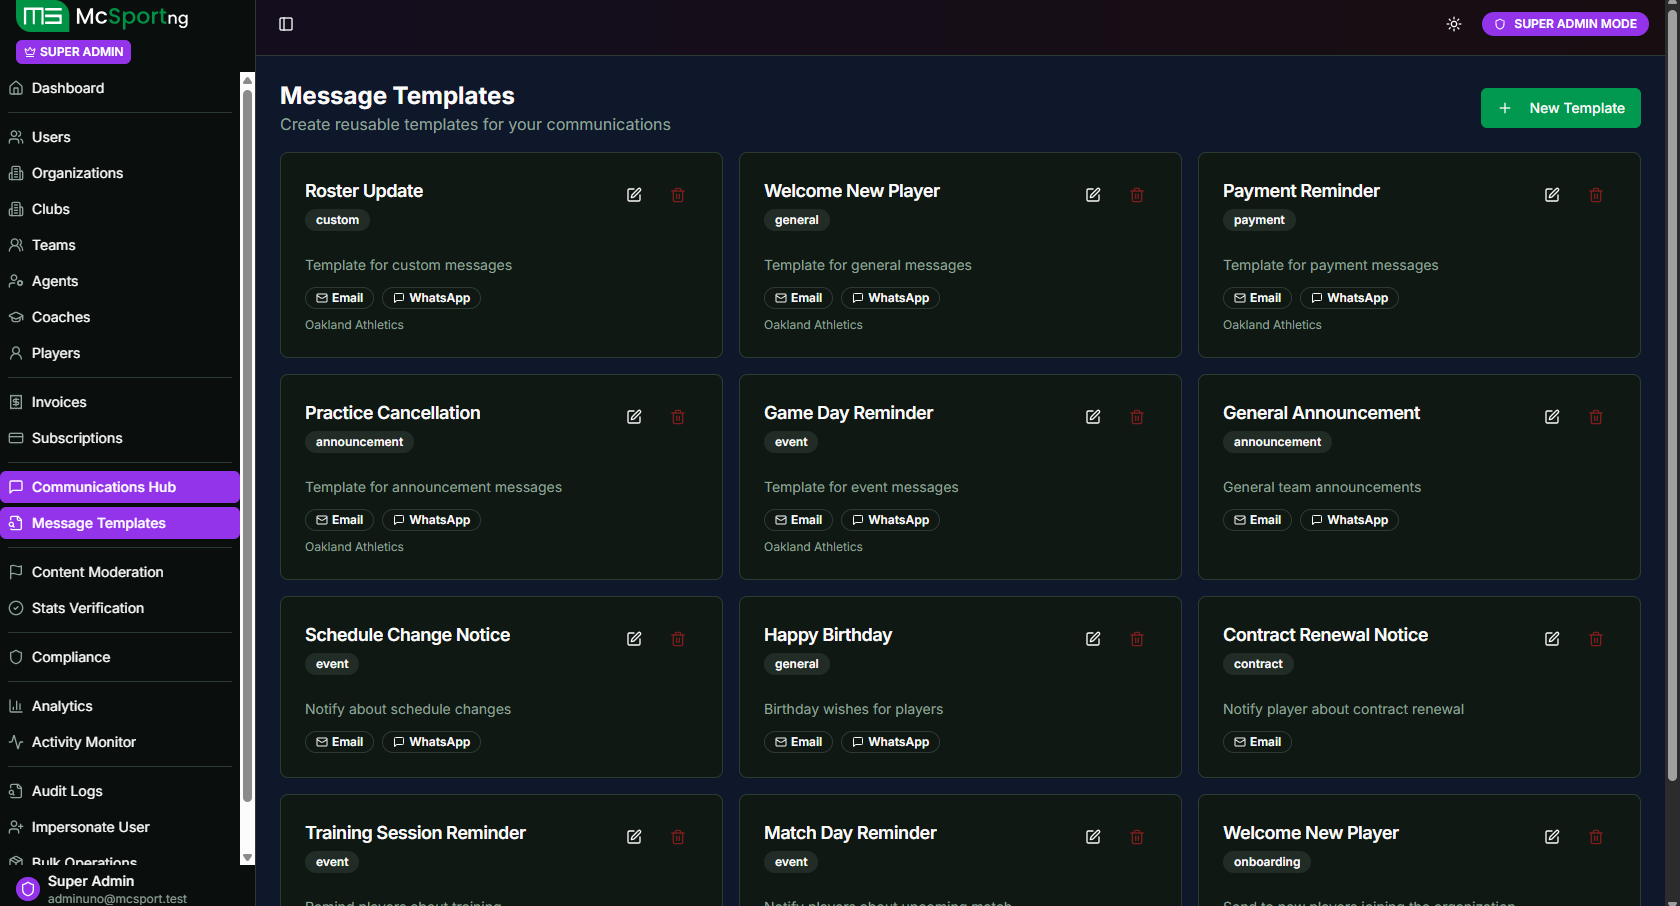The width and height of the screenshot is (1680, 906).
Task: Select Content Moderation in sidebar
Action: click(x=97, y=571)
